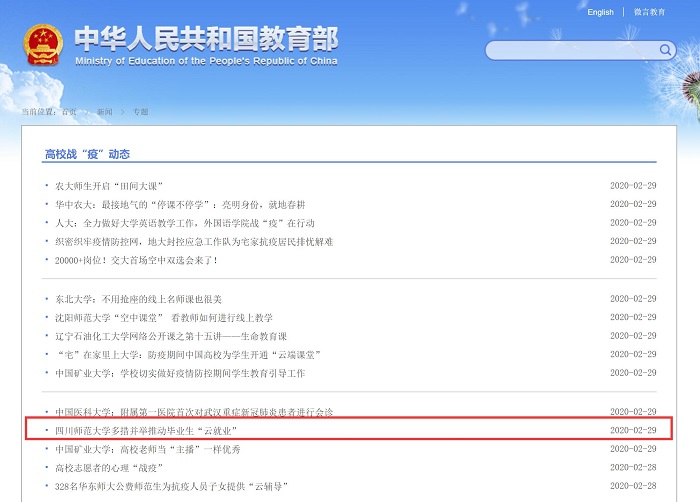The image size is (700, 502).
Task: Click the search magnifier icon
Action: tap(665, 50)
